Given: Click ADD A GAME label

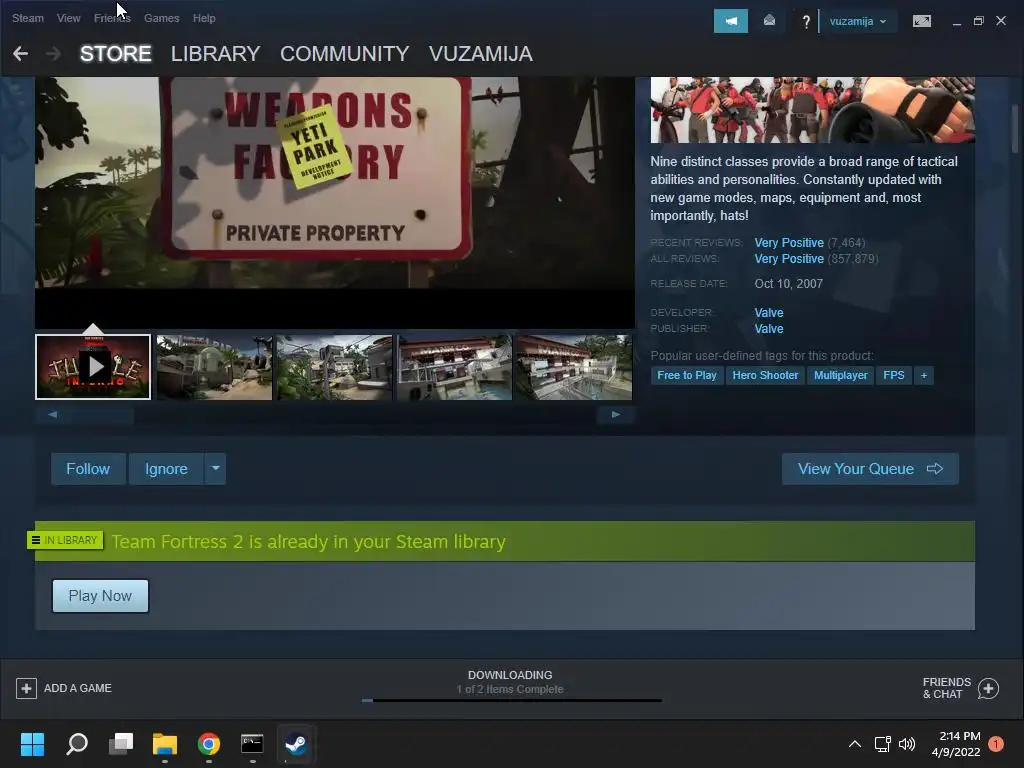Looking at the screenshot, I should [78, 688].
